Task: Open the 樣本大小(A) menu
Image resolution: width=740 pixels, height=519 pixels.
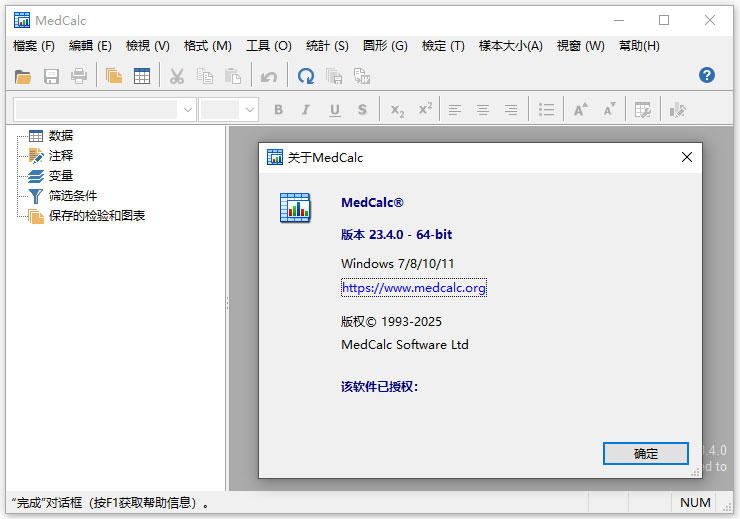Action: click(x=511, y=46)
